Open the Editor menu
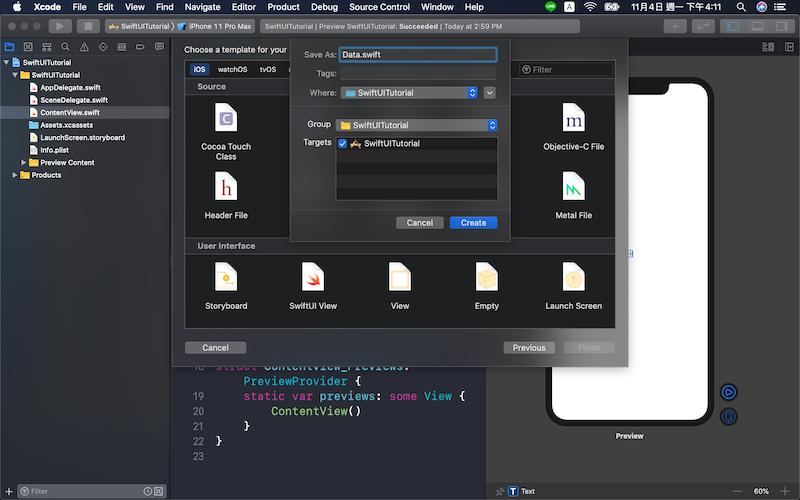The width and height of the screenshot is (800, 500). coord(243,7)
